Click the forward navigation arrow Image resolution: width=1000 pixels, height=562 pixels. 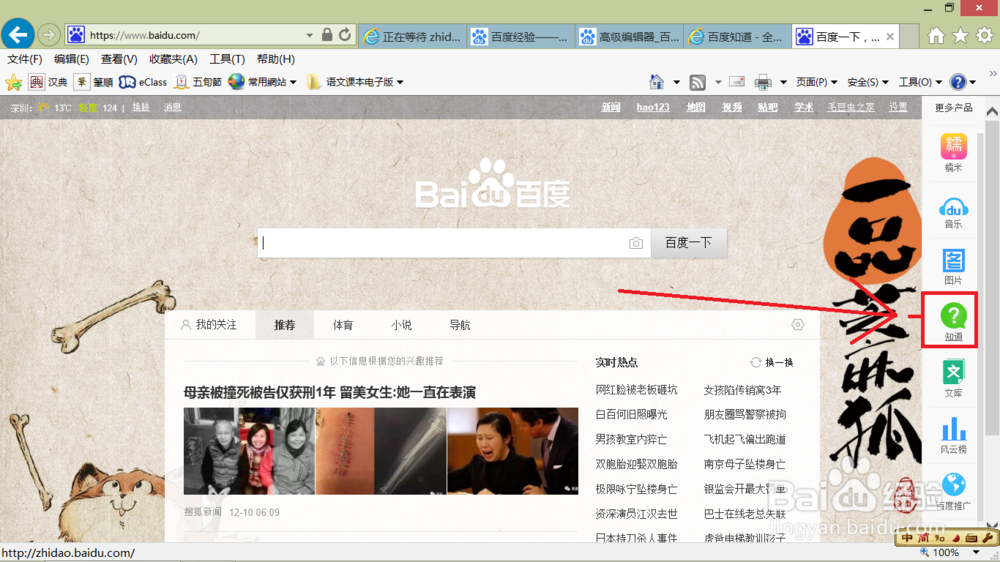click(48, 34)
